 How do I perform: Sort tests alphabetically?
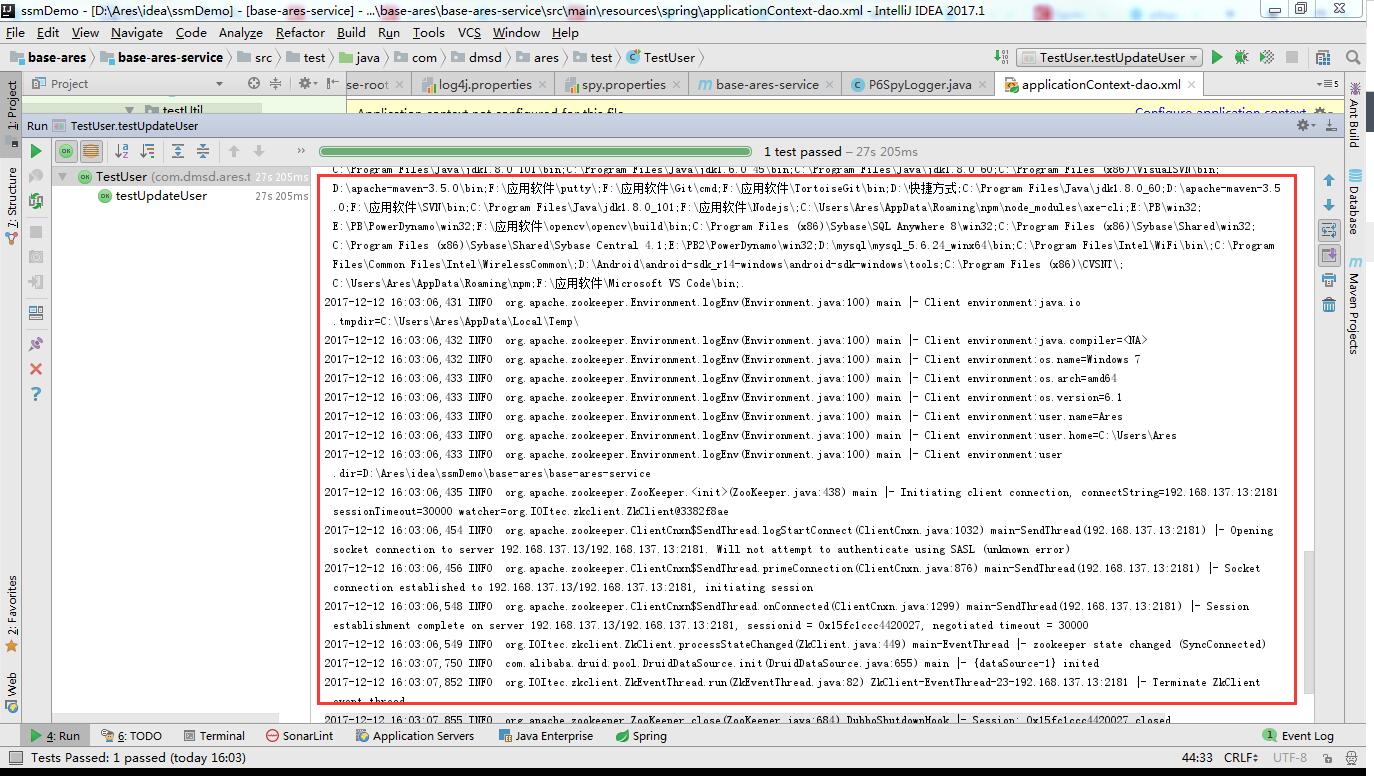click(x=122, y=151)
